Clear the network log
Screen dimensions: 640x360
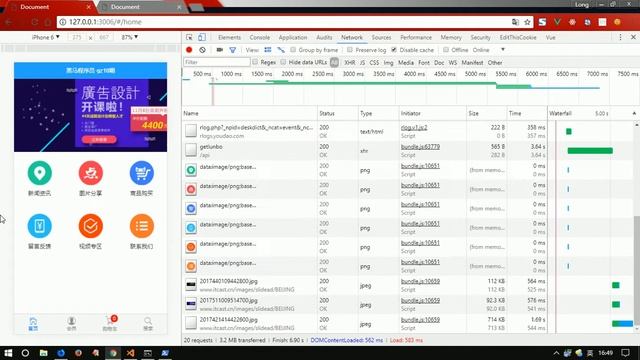(202, 50)
